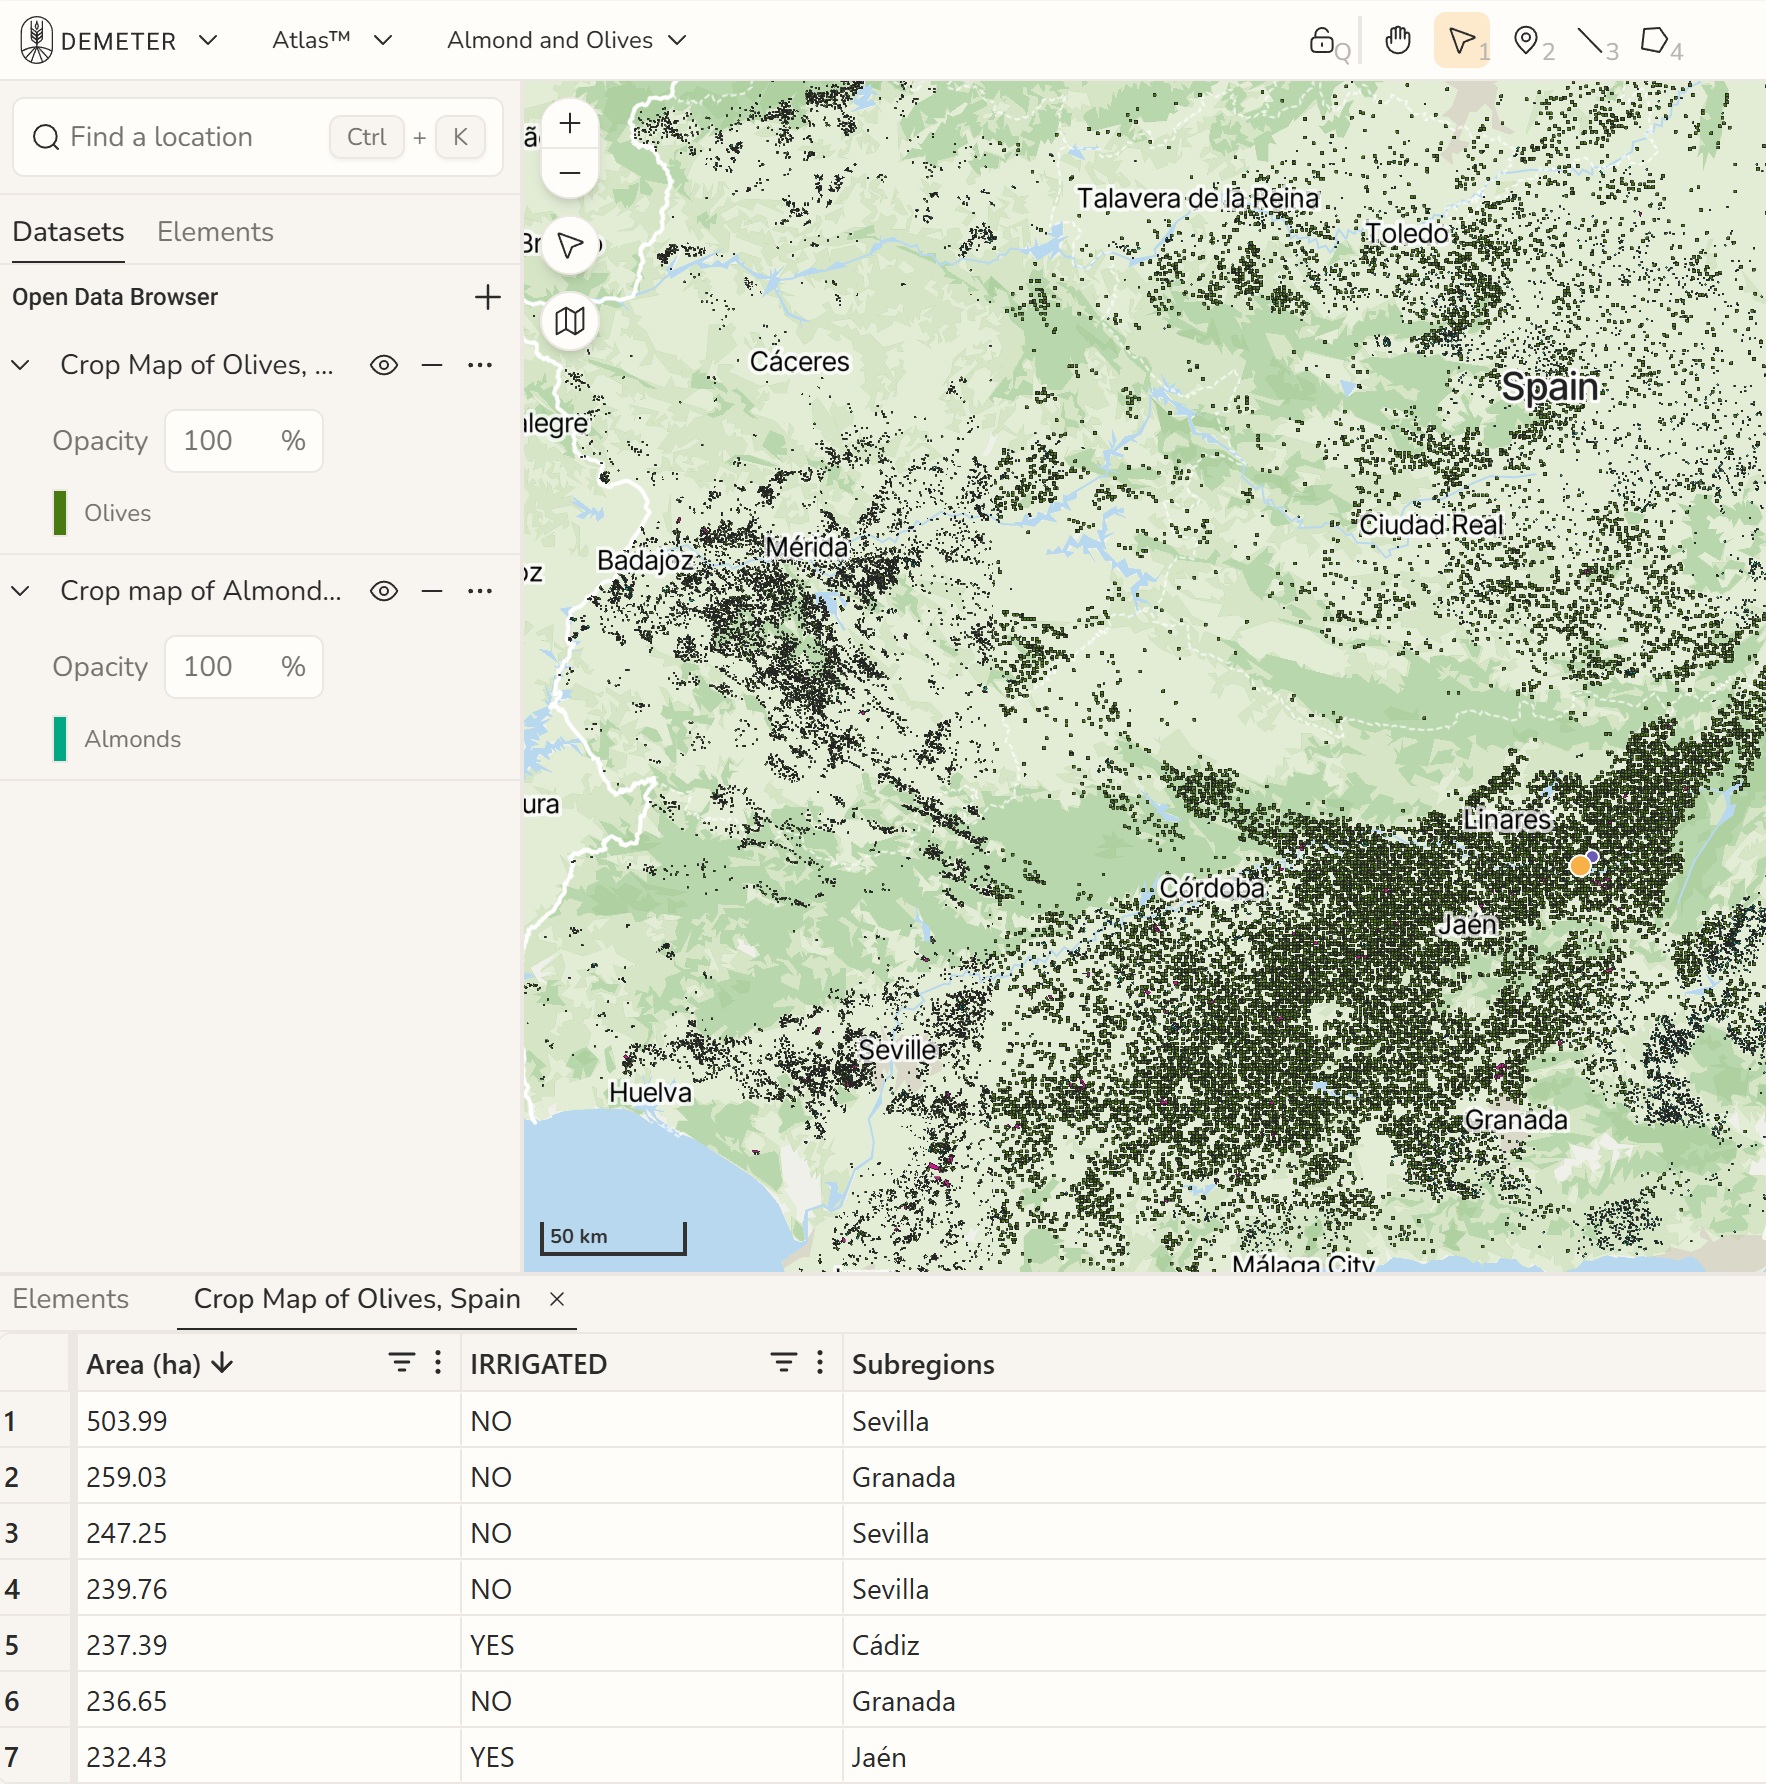Image resolution: width=1766 pixels, height=1784 pixels.
Task: Activate the pointer select tool
Action: pyautogui.click(x=1461, y=41)
